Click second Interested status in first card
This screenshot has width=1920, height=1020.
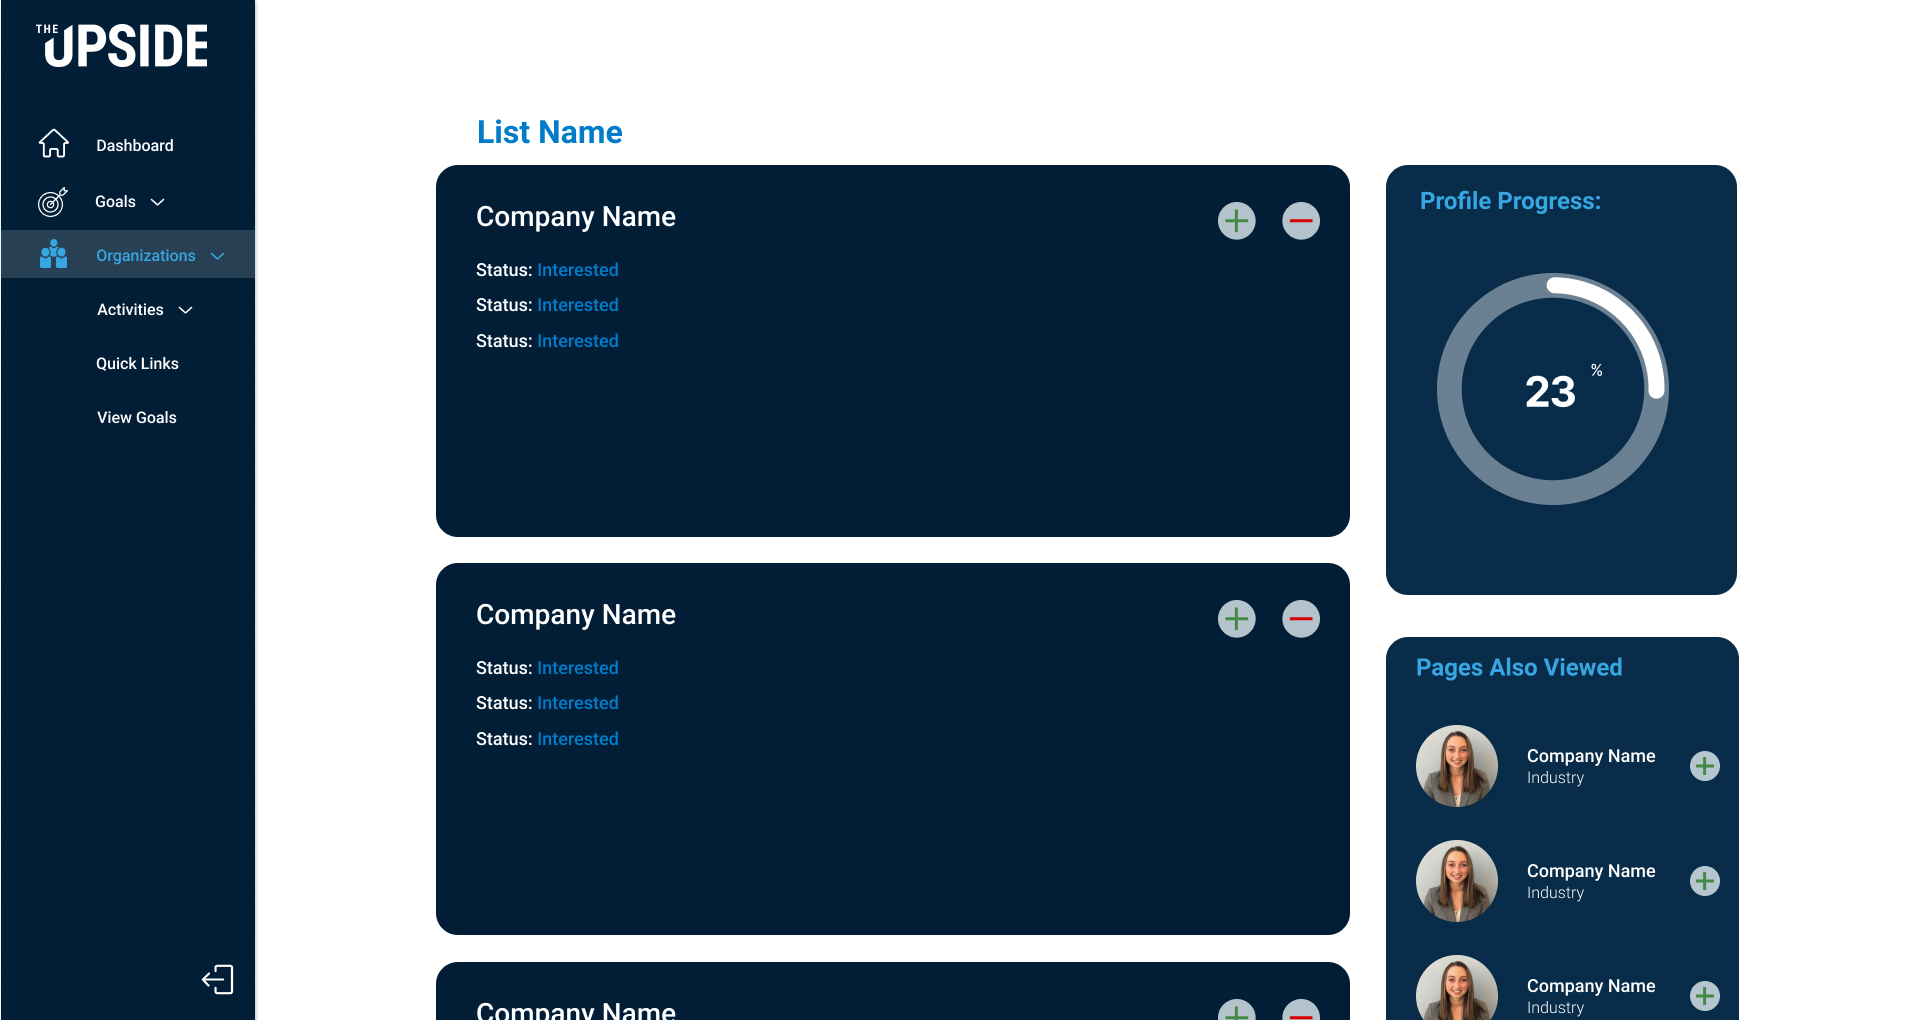578,305
